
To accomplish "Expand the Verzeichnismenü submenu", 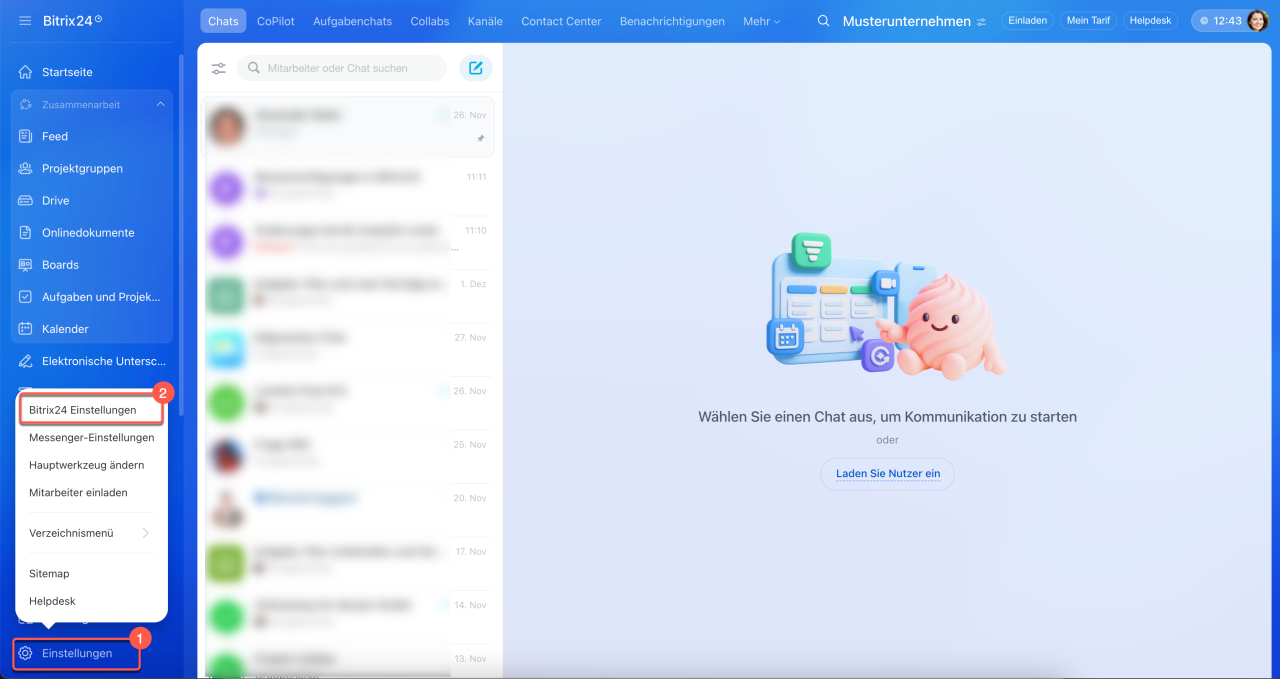I will [91, 533].
